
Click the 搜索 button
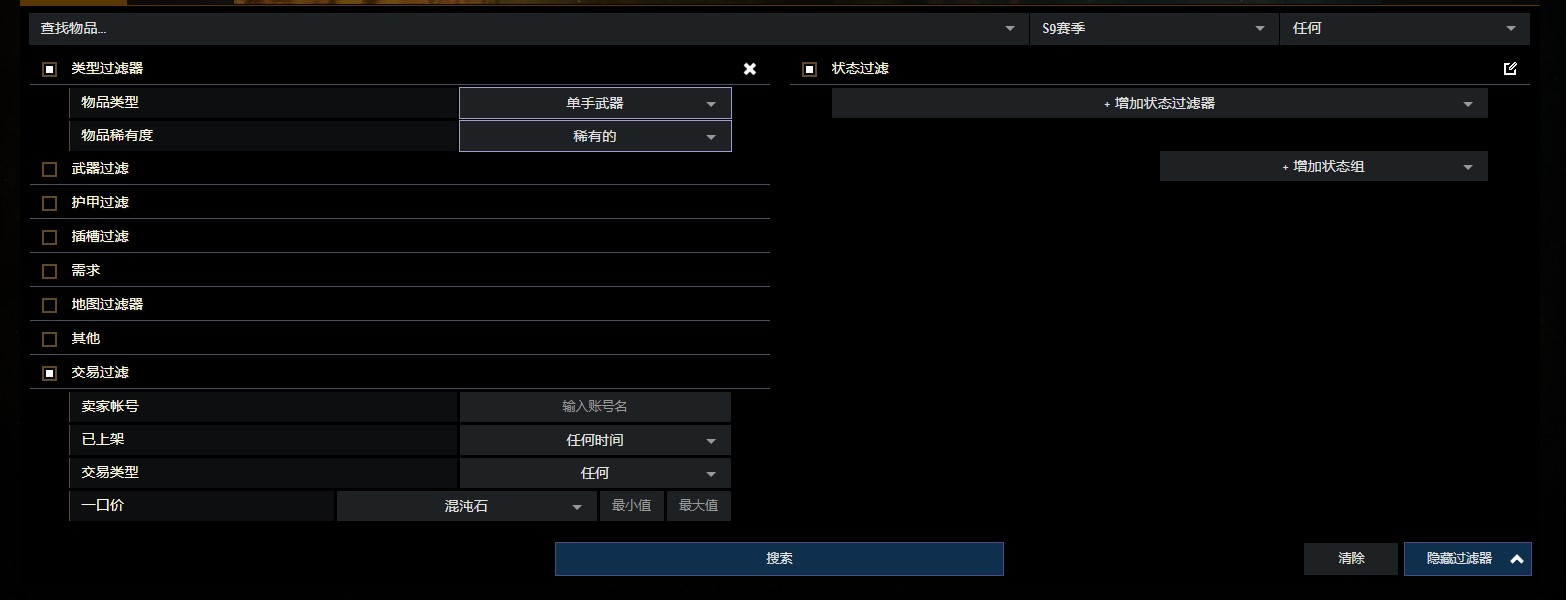(x=779, y=559)
